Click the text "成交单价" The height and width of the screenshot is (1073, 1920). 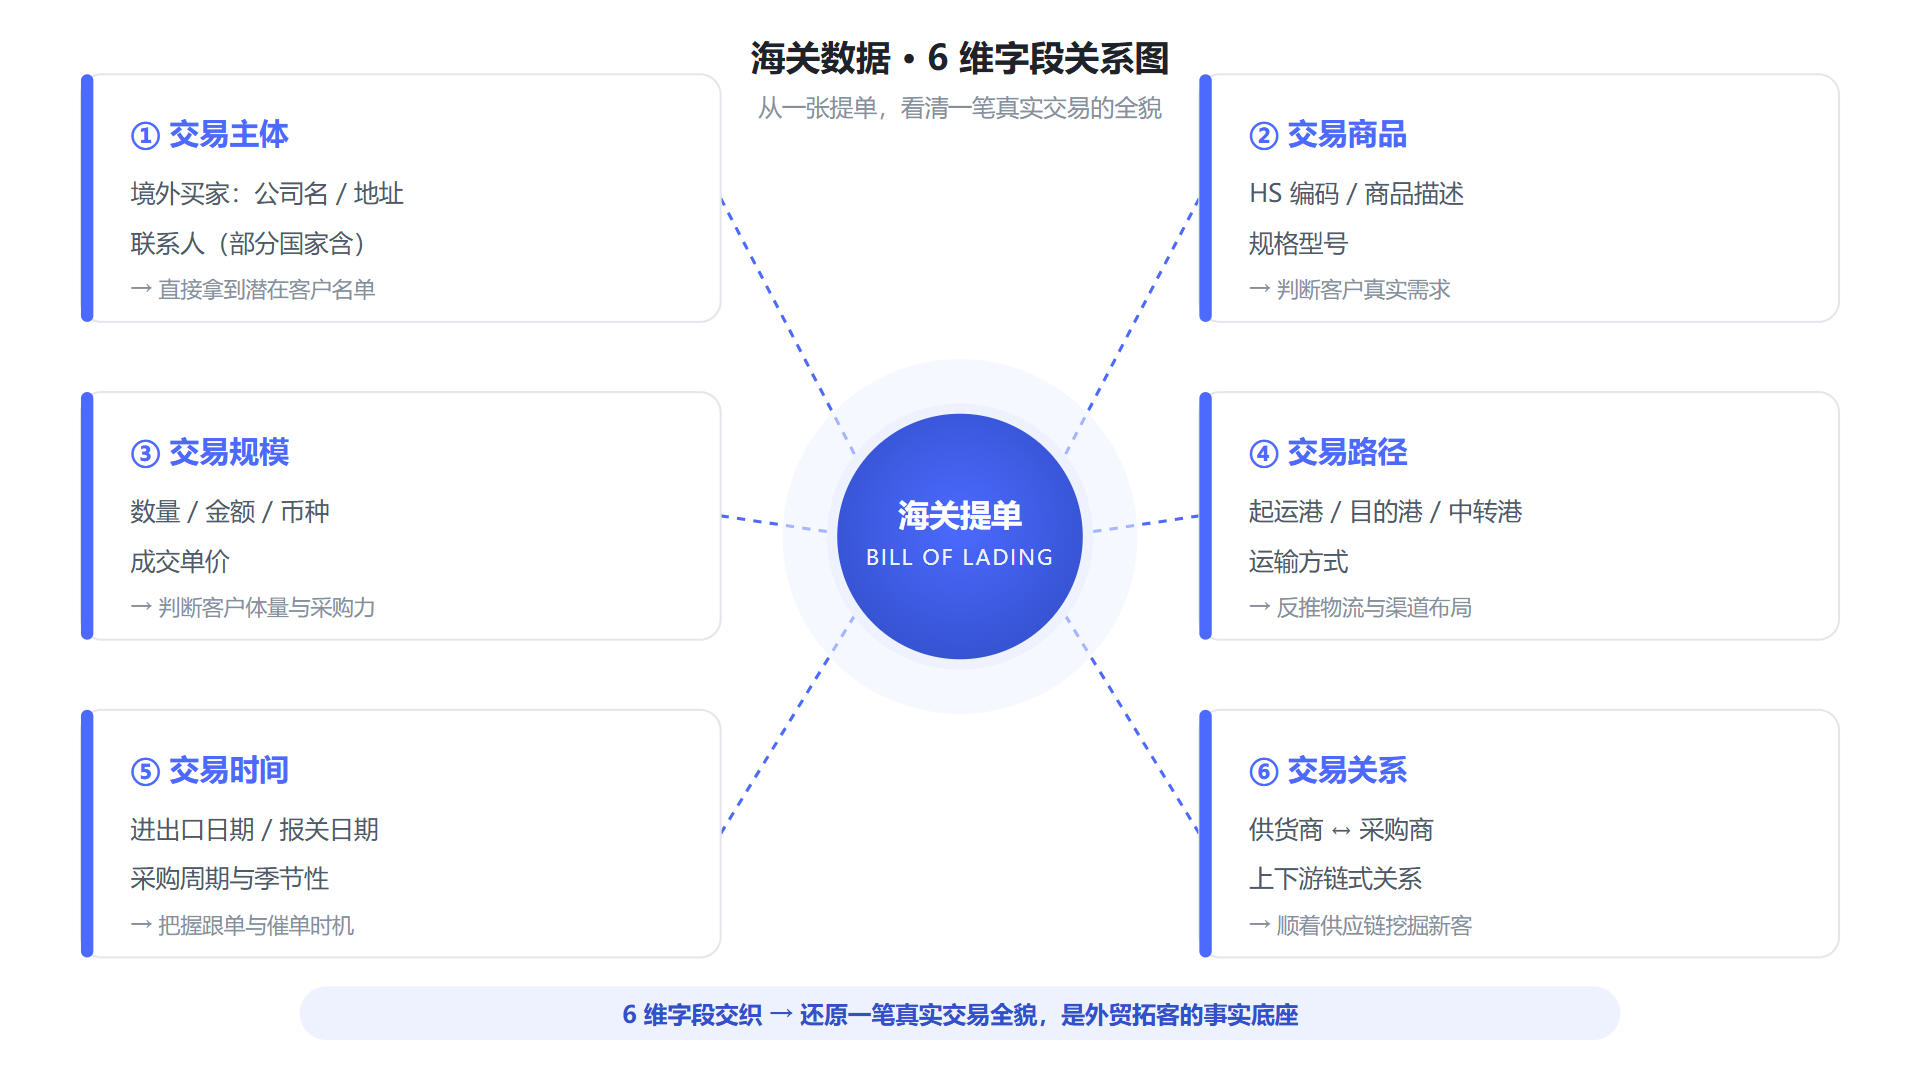[x=180, y=561]
